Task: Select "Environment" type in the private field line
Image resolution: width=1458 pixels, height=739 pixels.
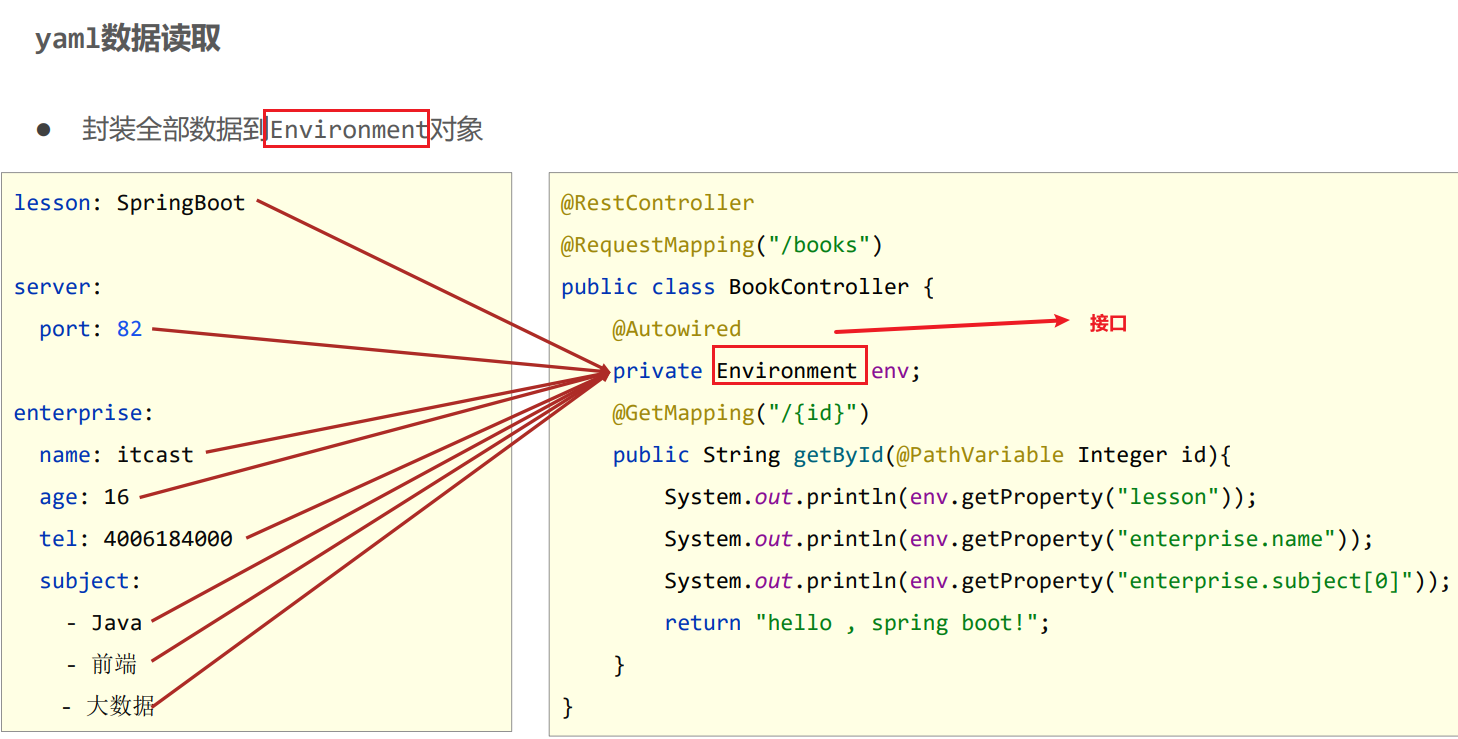Action: 787,371
